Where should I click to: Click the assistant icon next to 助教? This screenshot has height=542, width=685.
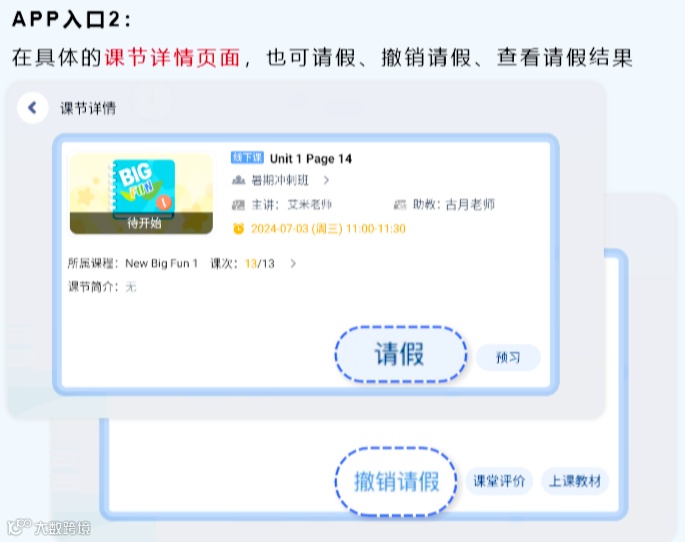click(400, 204)
